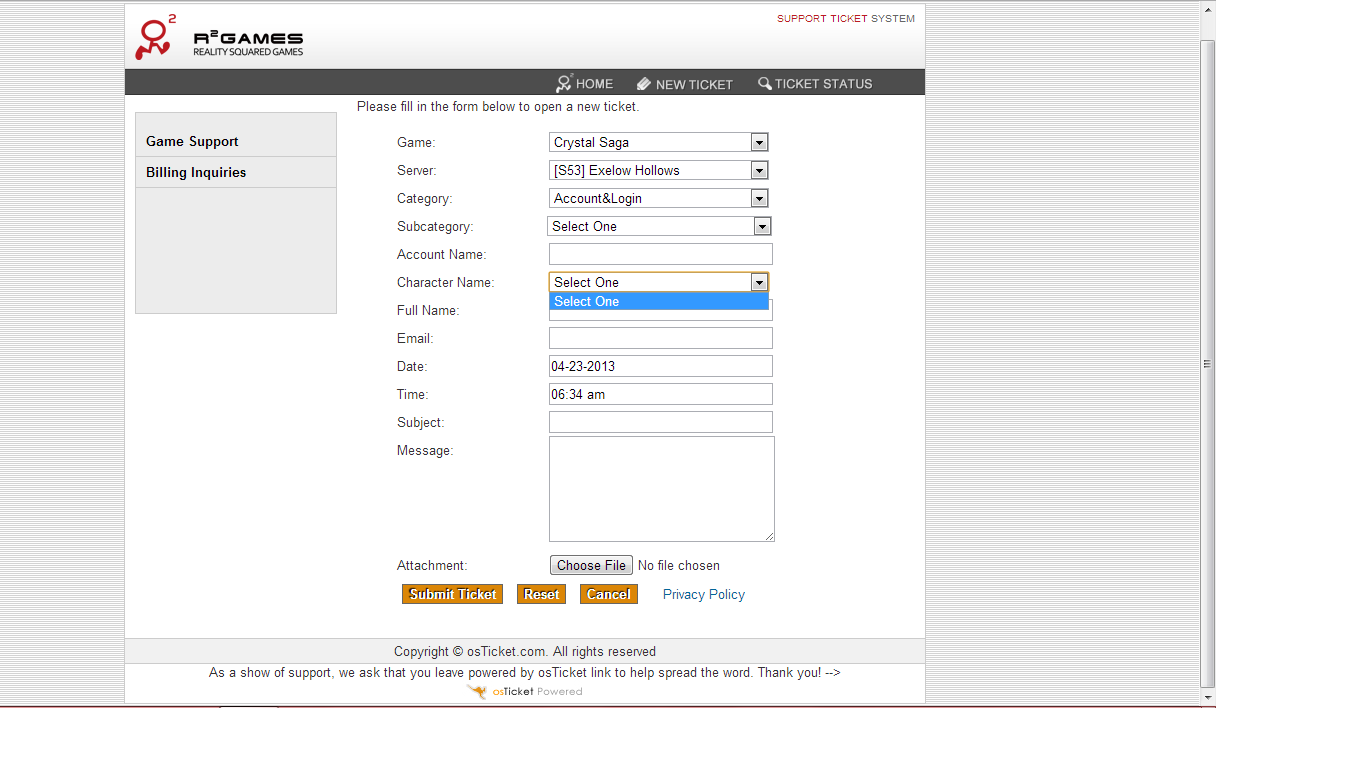Expand the Subcategory dropdown
The image size is (1366, 768).
coord(762,226)
